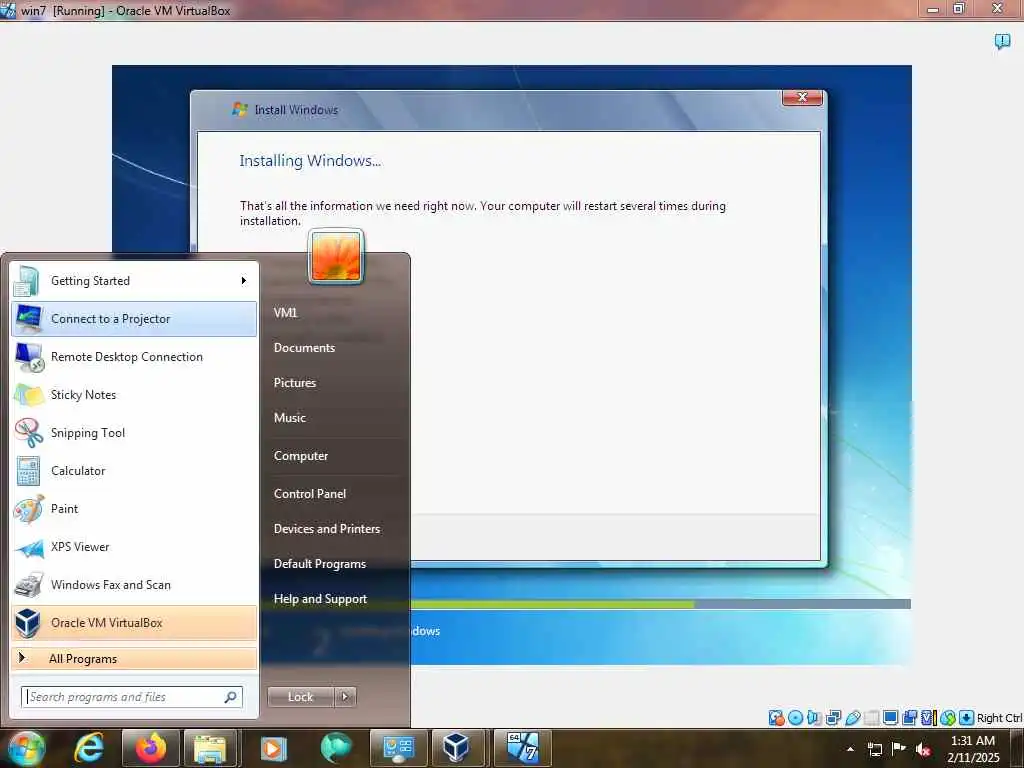Open the VM1 user folder link
Image resolution: width=1024 pixels, height=768 pixels.
(x=285, y=313)
